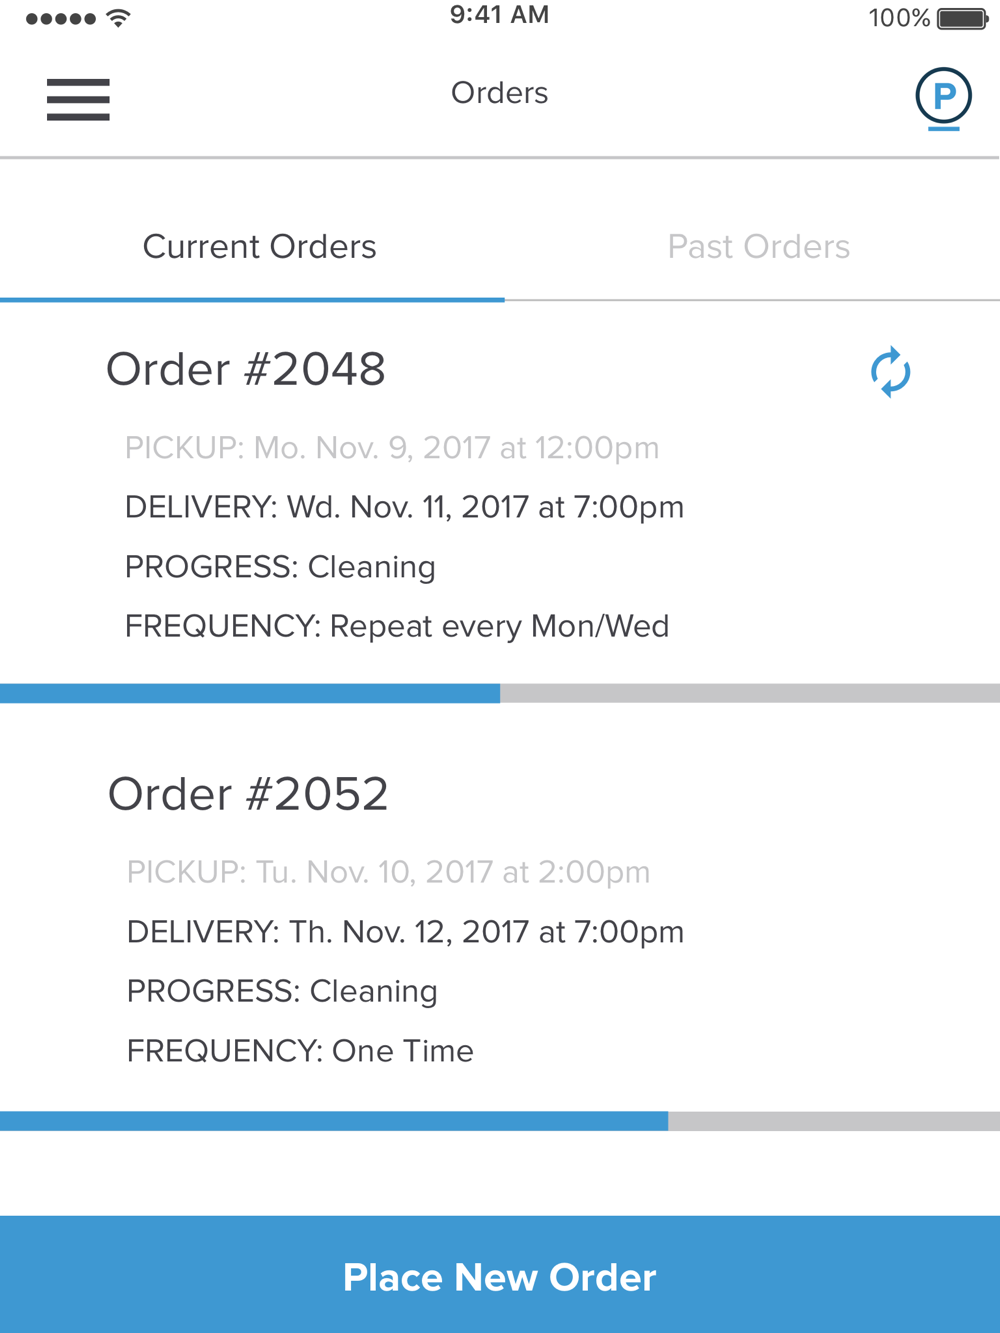This screenshot has height=1333, width=1000.
Task: Tap the Wi-Fi signal icon
Action: coord(118,18)
